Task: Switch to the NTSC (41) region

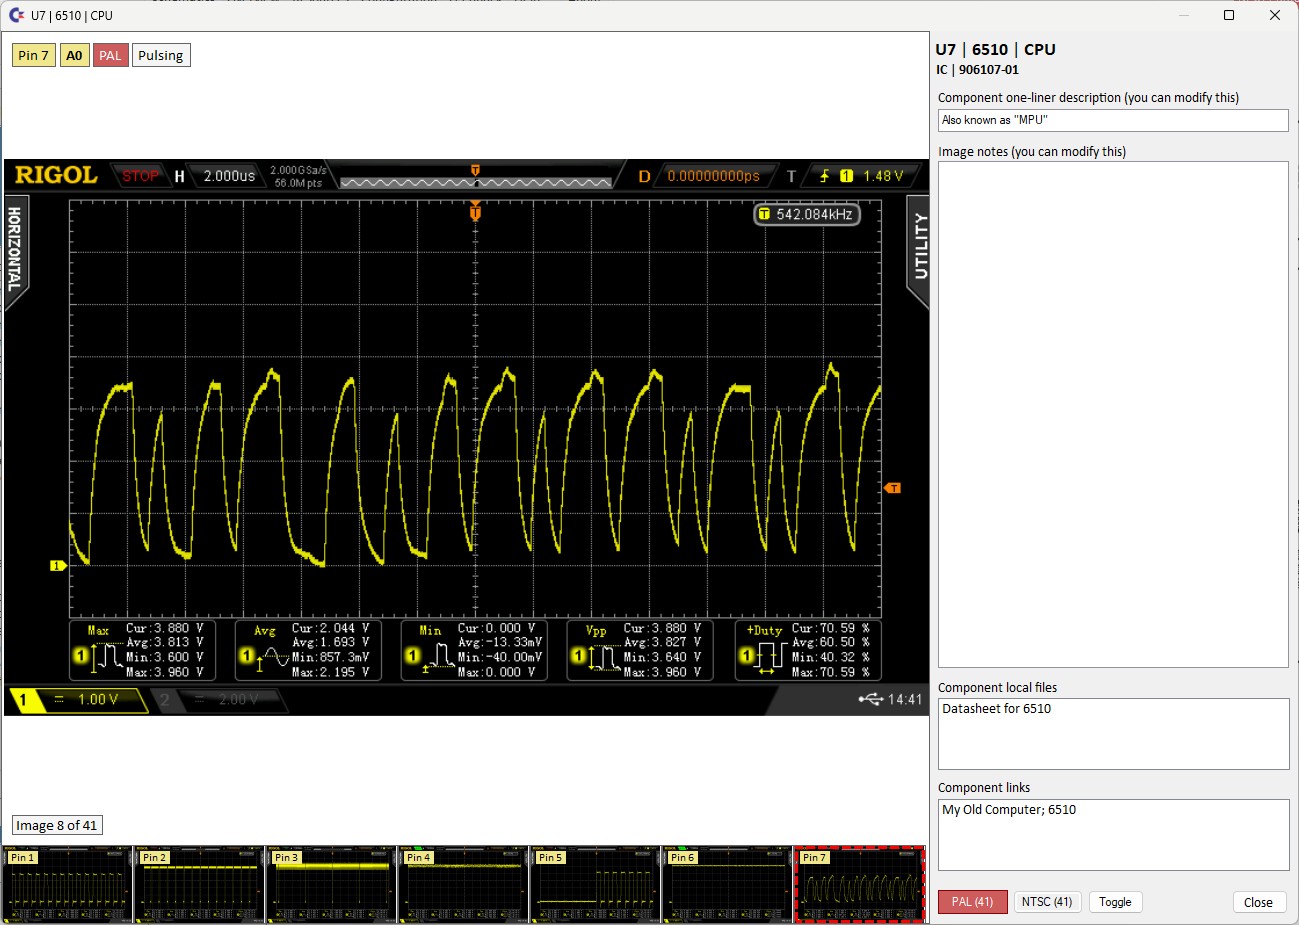Action: pyautogui.click(x=1047, y=902)
